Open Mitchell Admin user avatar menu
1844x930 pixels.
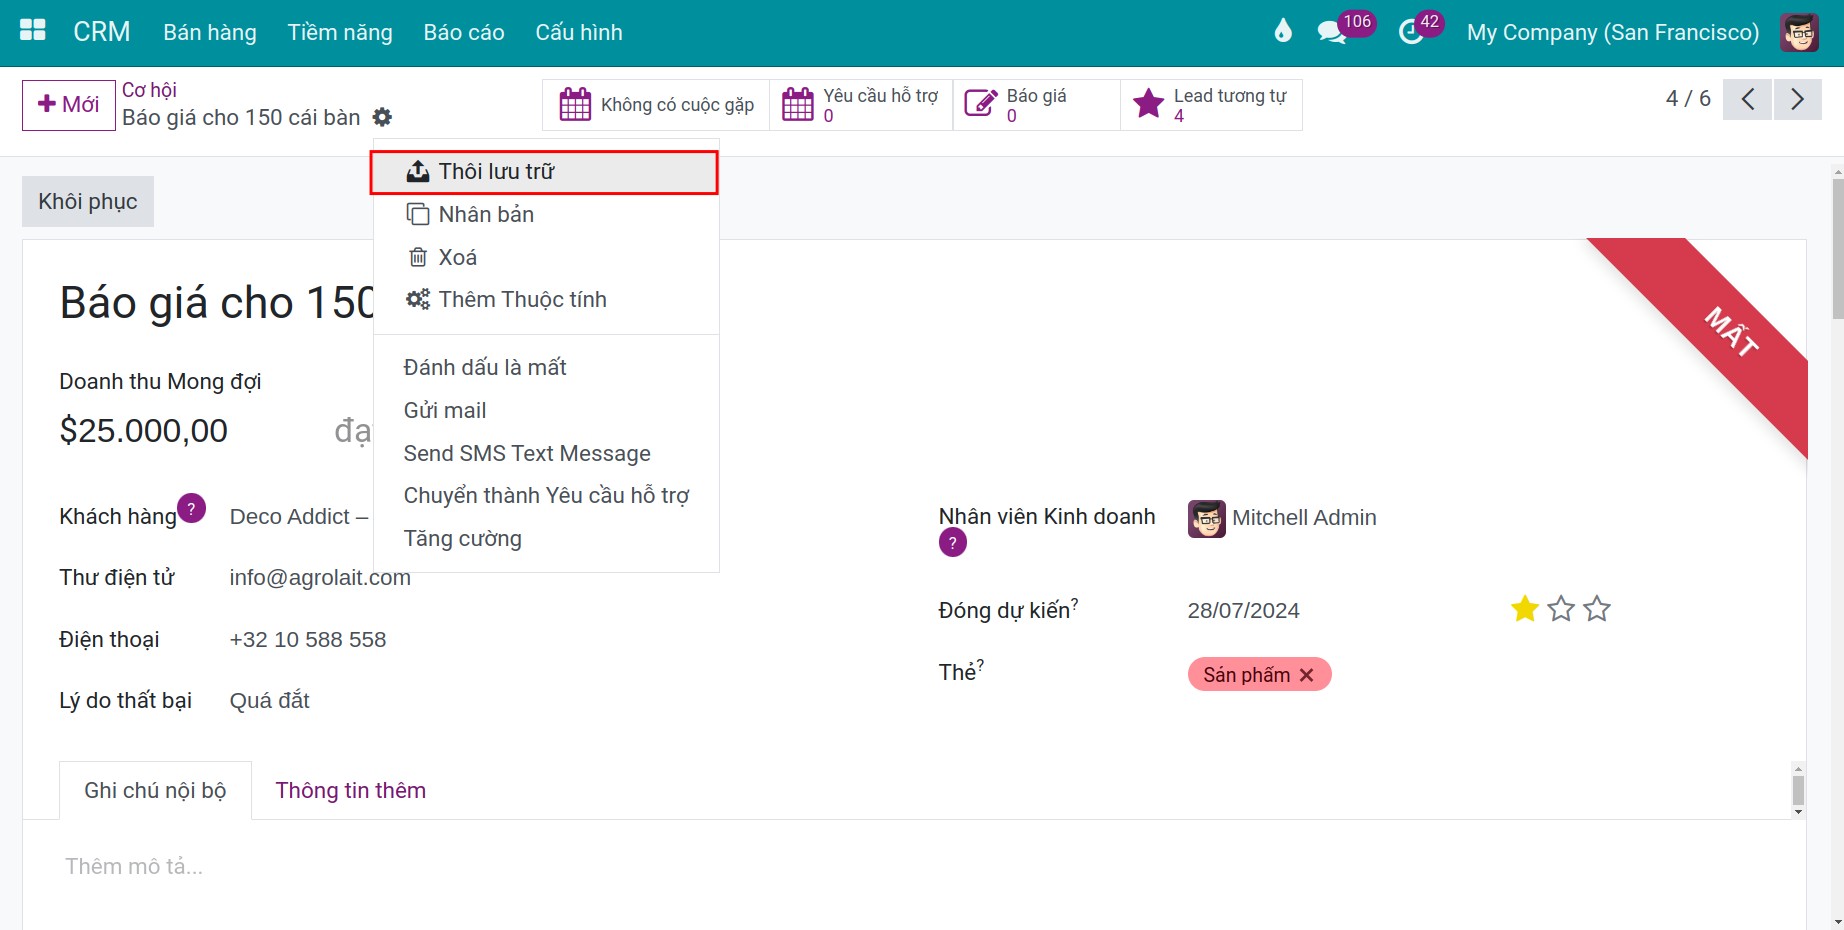click(x=1799, y=32)
